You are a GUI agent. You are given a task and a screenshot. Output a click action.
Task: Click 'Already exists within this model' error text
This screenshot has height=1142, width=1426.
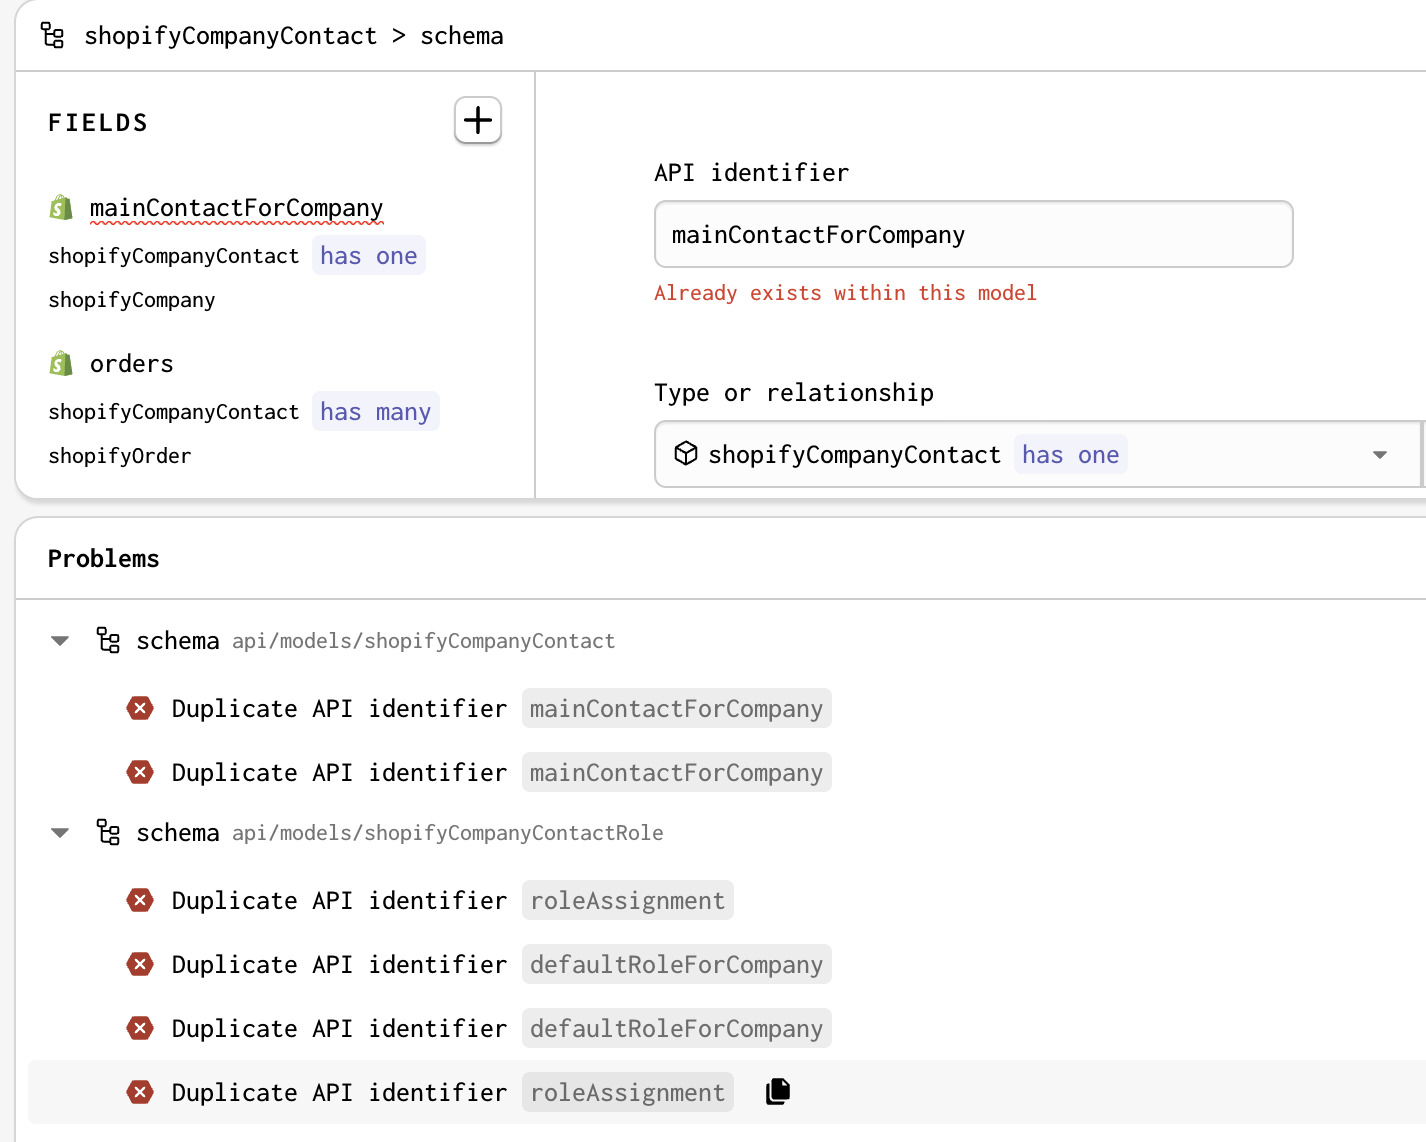[846, 293]
